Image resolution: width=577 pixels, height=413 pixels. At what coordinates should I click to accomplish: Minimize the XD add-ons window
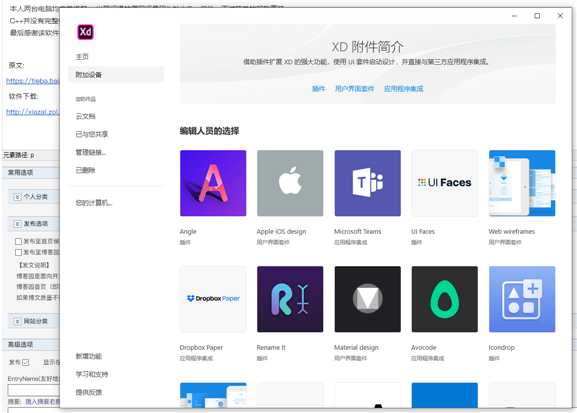(514, 16)
